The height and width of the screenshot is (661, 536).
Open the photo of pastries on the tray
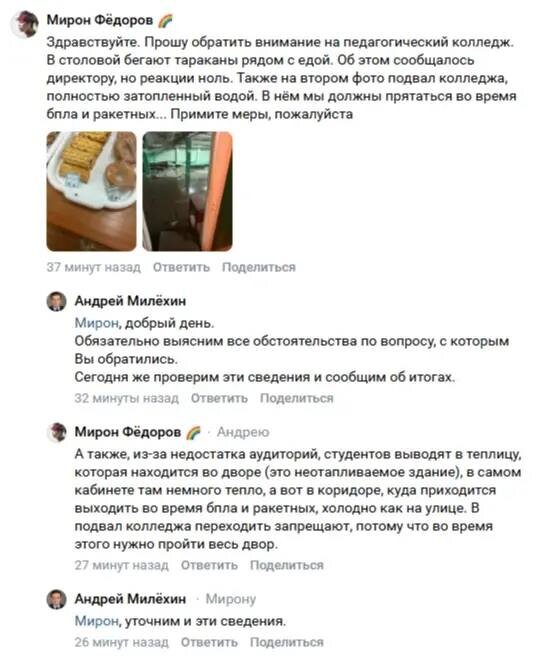pos(92,191)
